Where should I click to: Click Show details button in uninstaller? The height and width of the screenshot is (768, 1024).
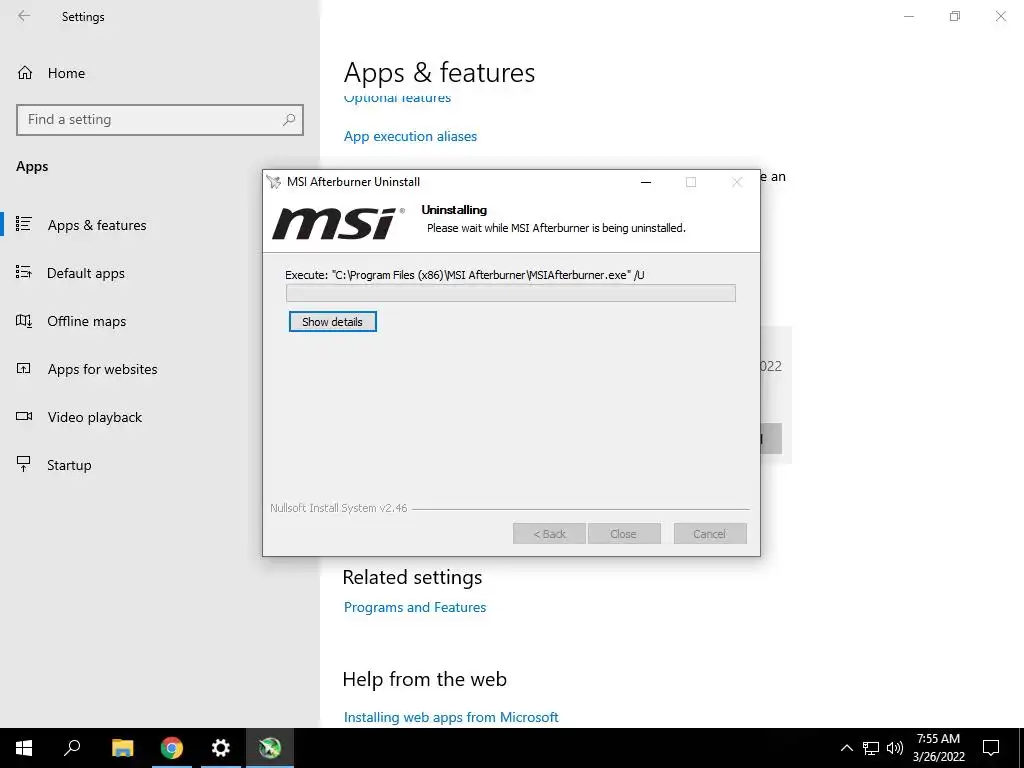pos(332,322)
